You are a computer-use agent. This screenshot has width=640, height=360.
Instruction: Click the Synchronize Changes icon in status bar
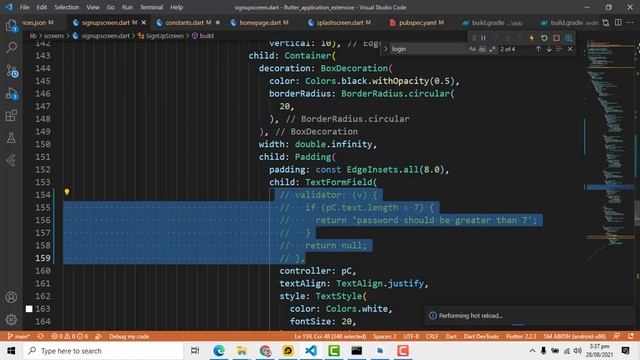pos(40,336)
